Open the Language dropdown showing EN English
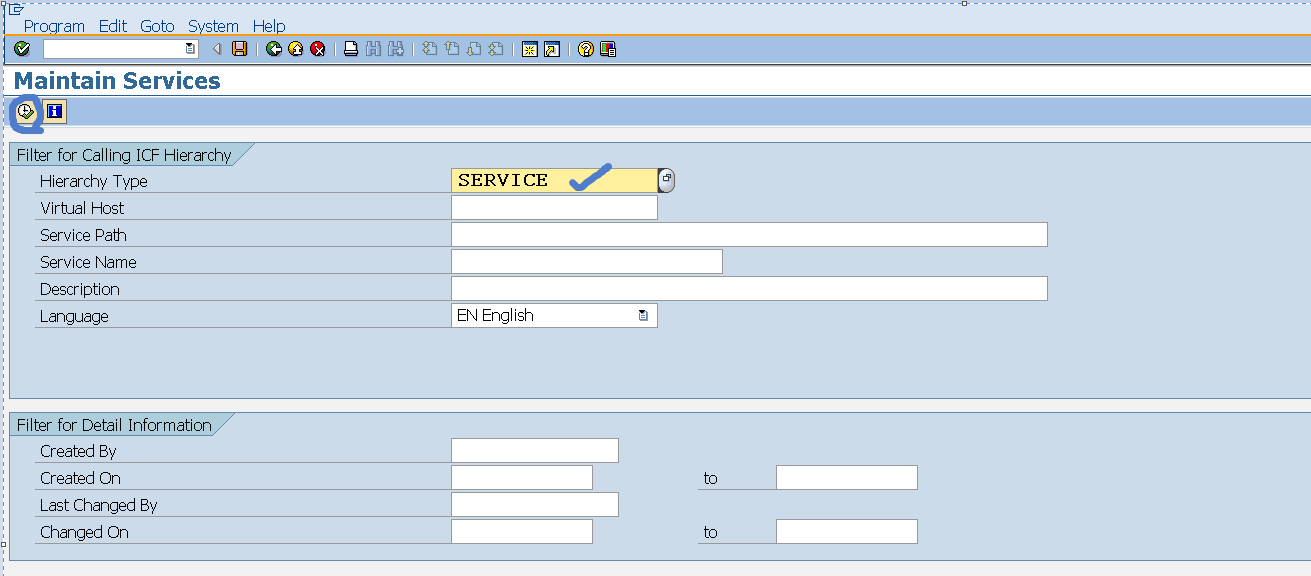 (x=641, y=314)
